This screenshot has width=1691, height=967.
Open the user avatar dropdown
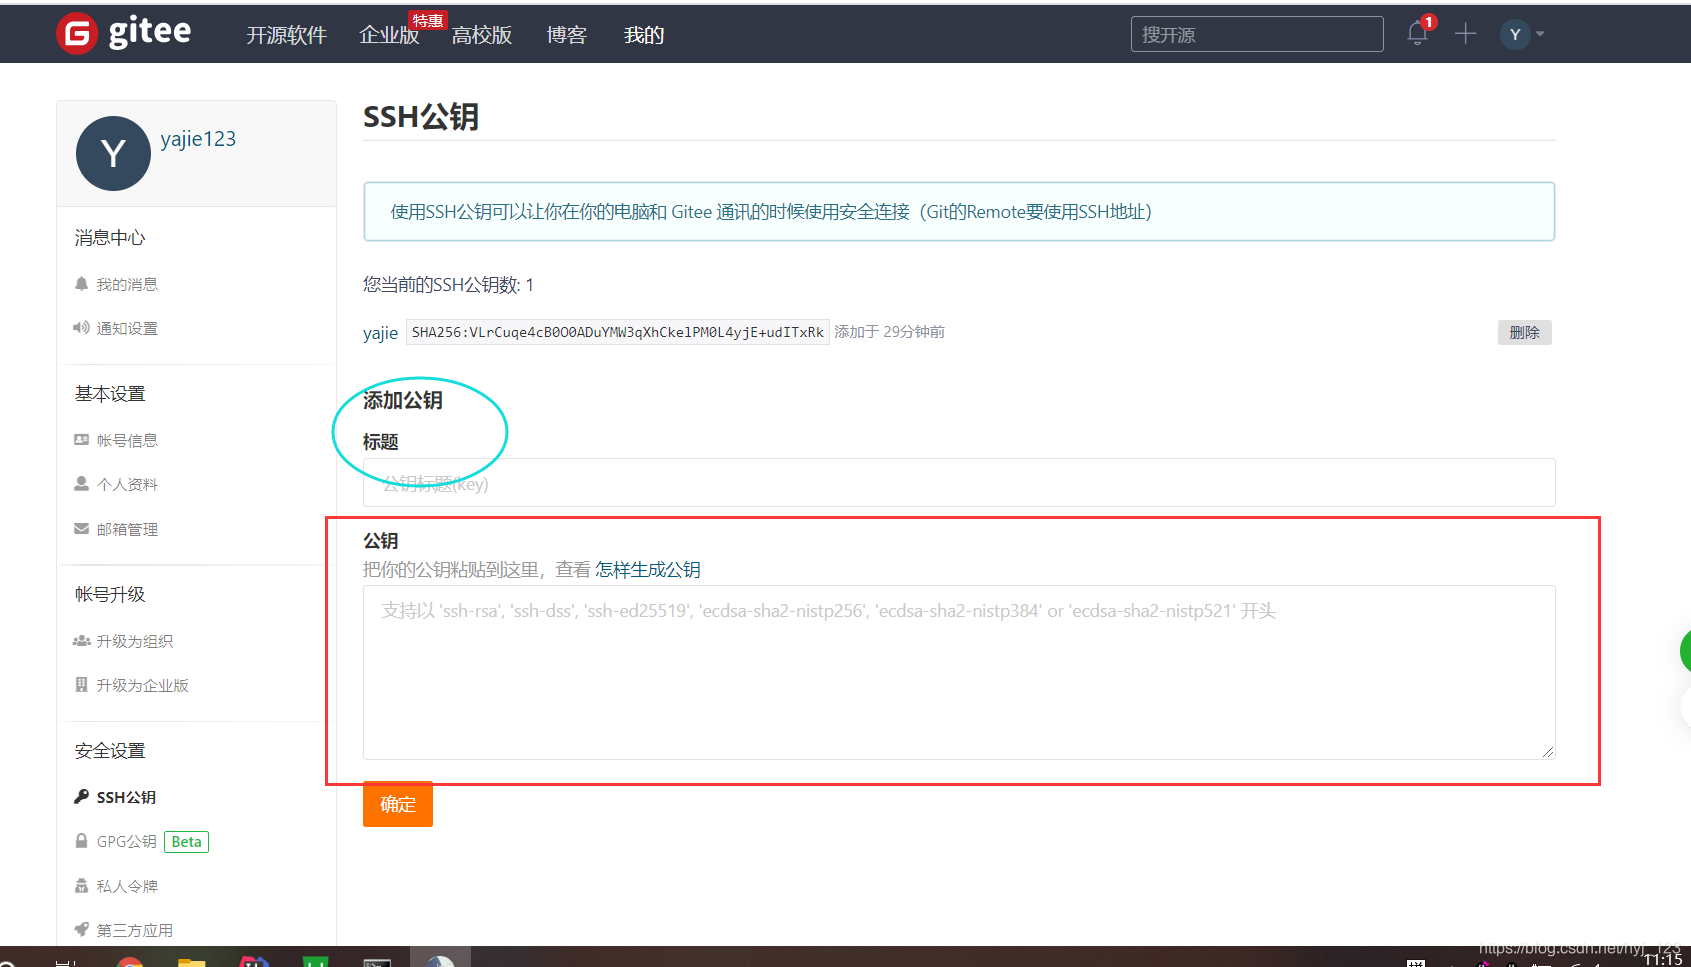tap(1522, 34)
